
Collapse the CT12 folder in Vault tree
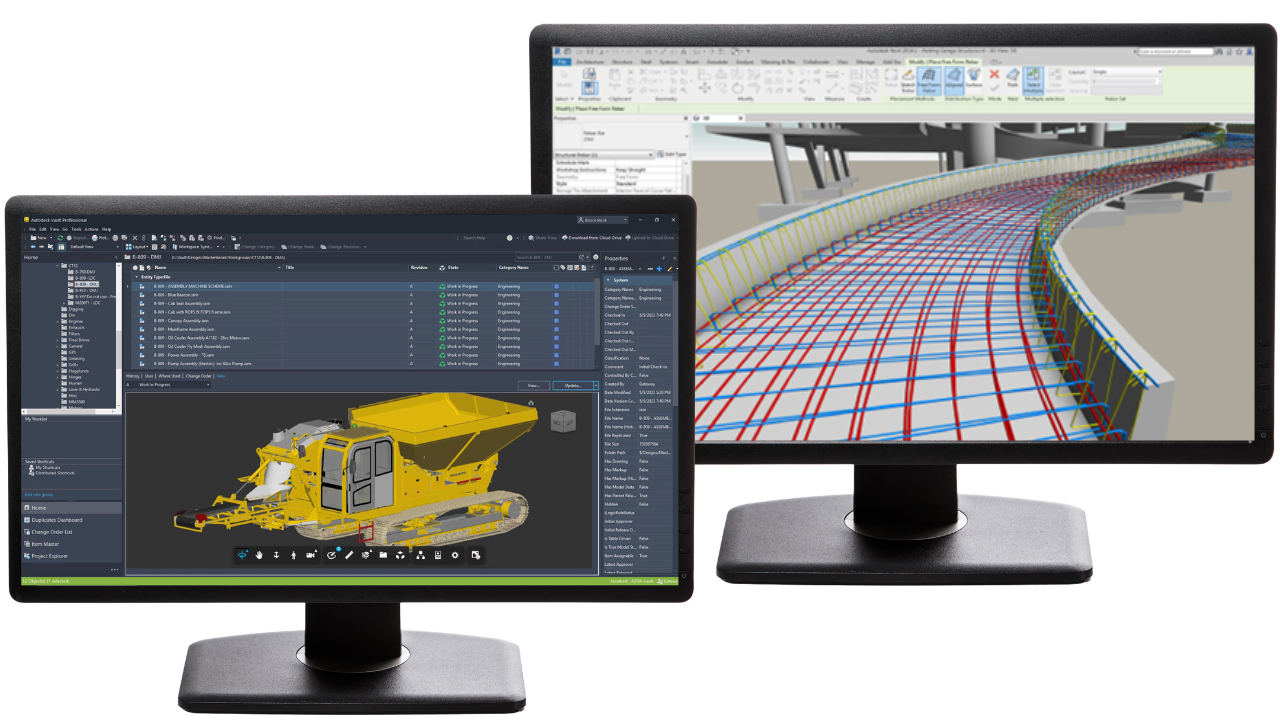(58, 266)
